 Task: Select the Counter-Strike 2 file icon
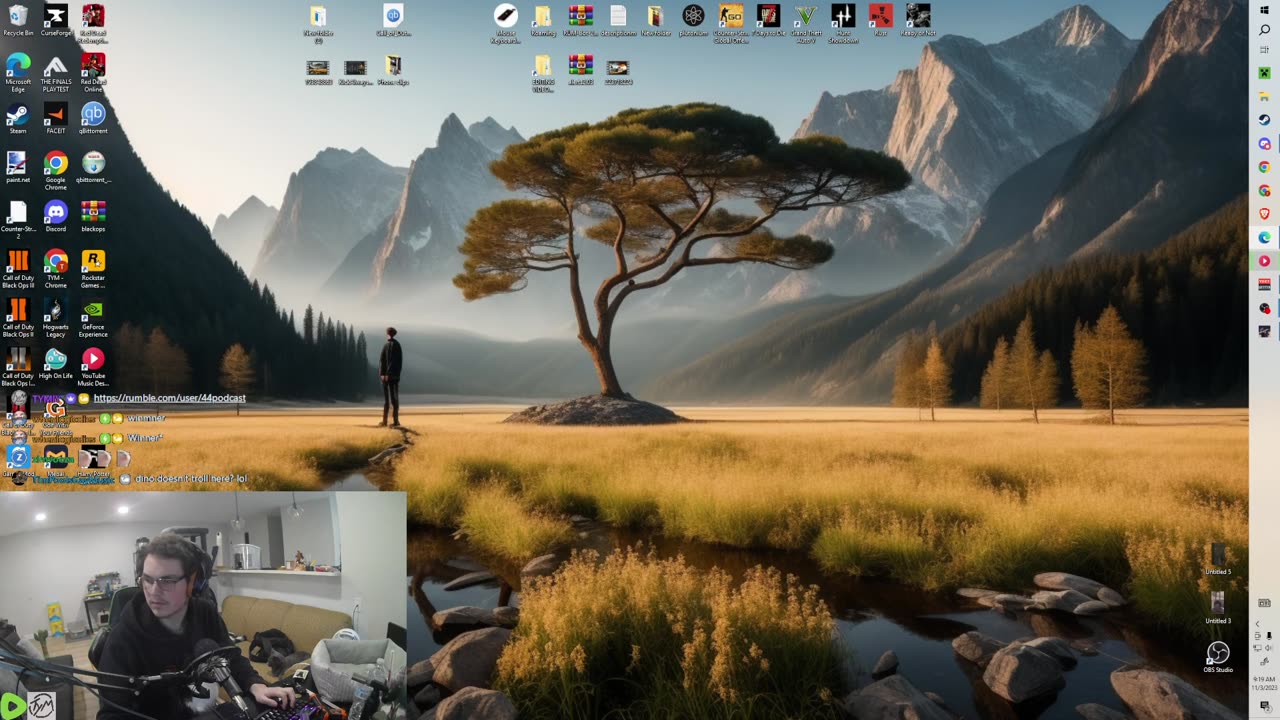click(x=18, y=219)
